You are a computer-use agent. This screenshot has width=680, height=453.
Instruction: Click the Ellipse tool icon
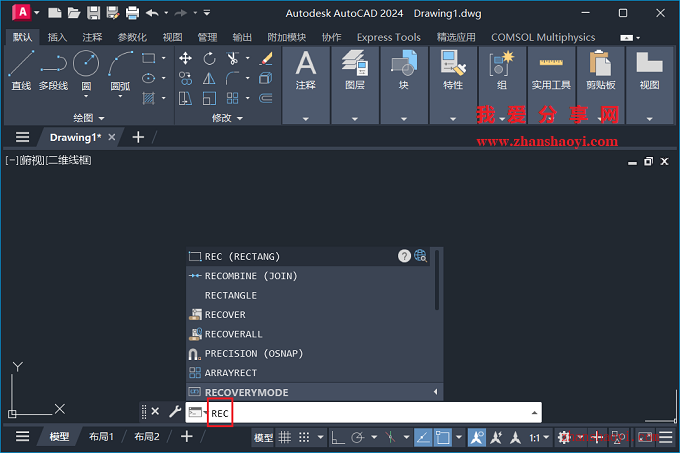[x=149, y=78]
